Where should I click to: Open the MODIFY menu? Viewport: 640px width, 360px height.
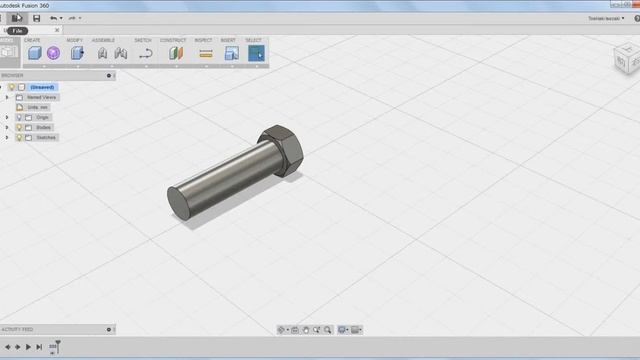tap(75, 40)
